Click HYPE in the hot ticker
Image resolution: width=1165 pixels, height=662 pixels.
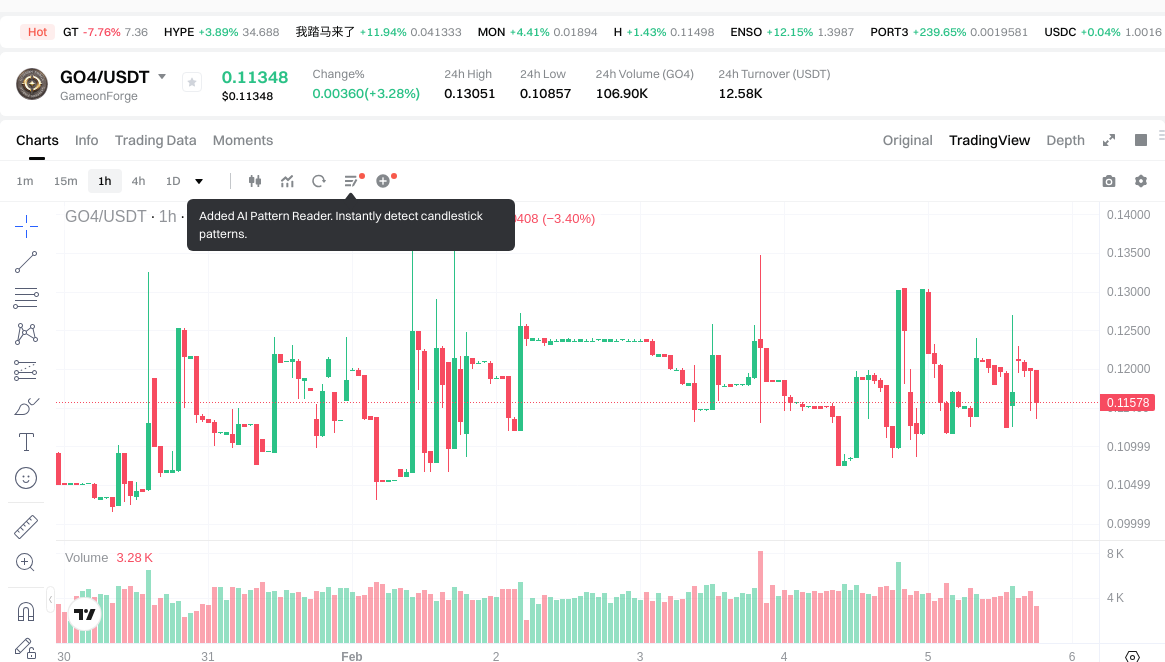[179, 32]
